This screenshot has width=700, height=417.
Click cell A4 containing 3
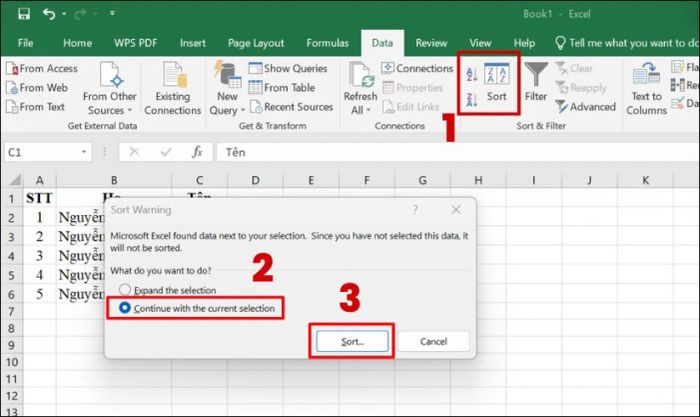coord(40,256)
